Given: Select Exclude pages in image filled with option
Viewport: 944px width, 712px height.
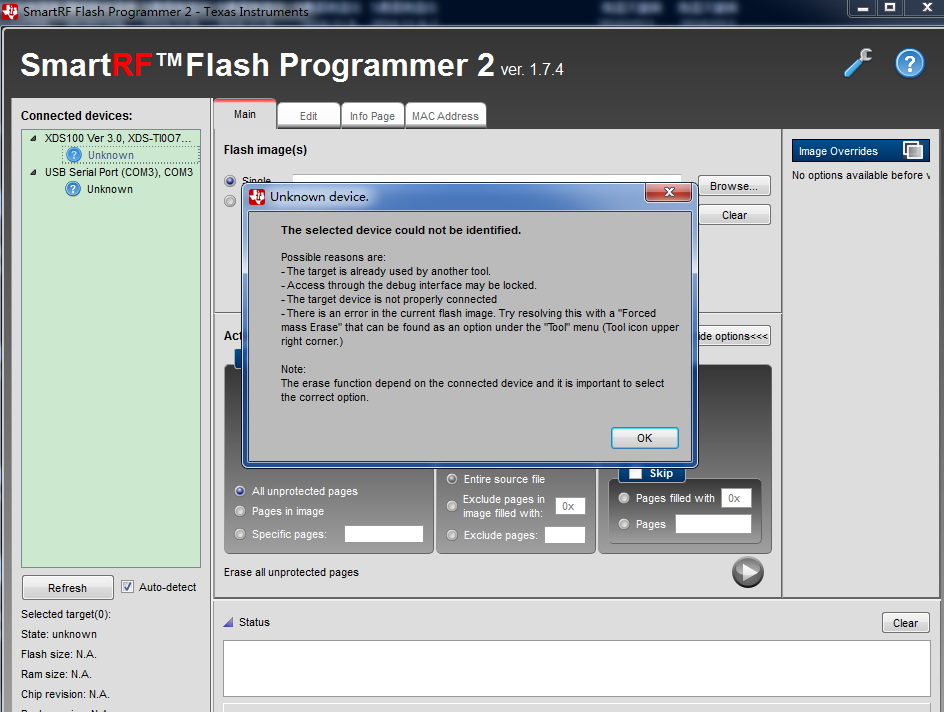Looking at the screenshot, I should pos(452,506).
